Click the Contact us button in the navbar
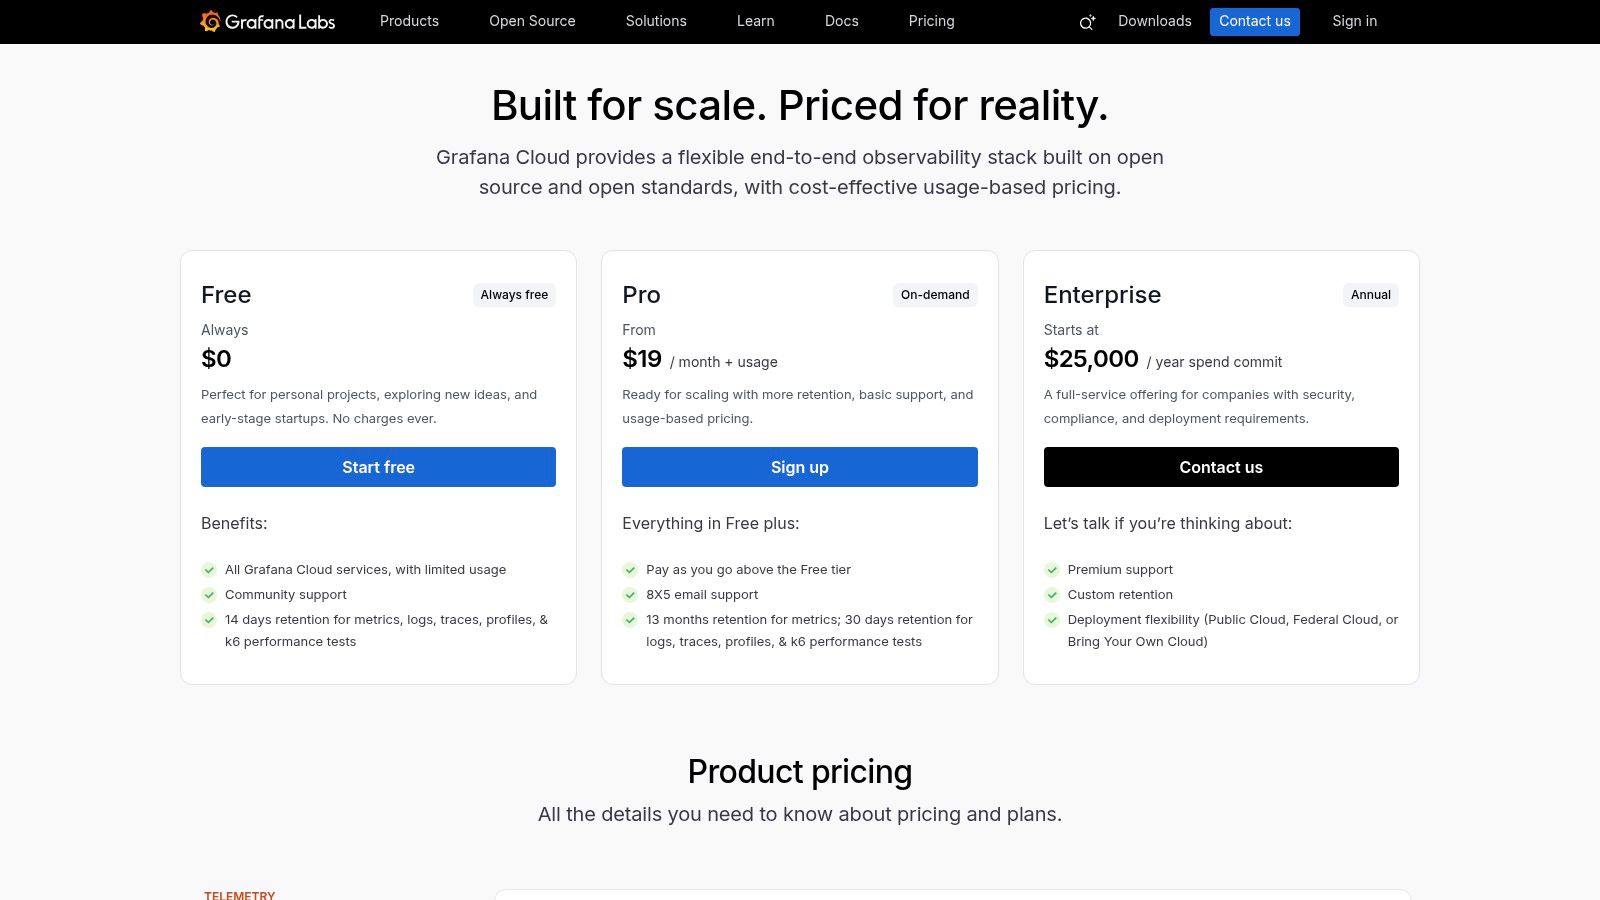 coord(1255,21)
